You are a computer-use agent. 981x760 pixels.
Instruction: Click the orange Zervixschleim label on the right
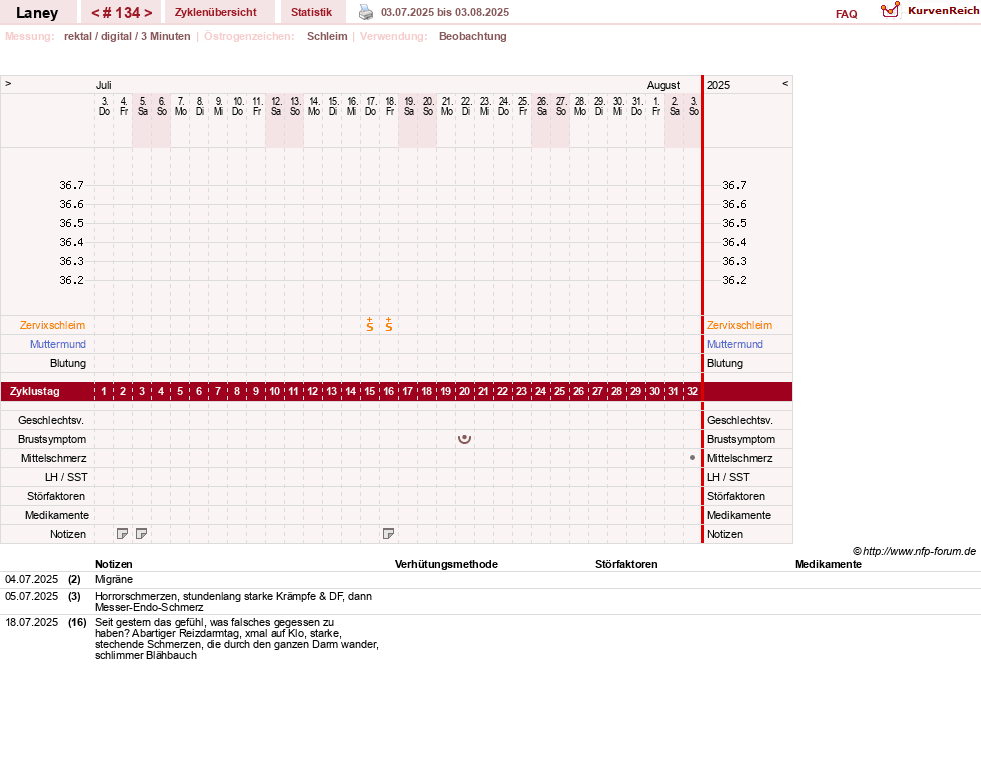[740, 325]
